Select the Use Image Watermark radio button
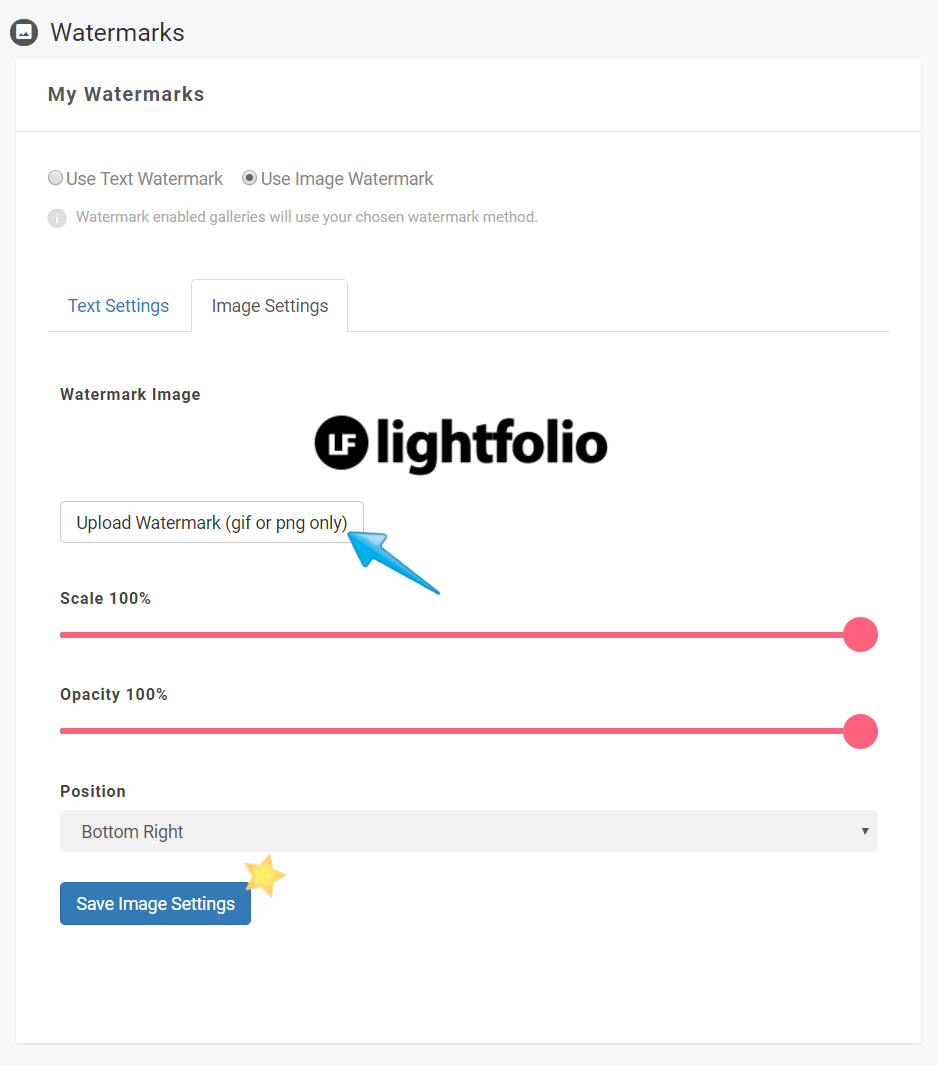The width and height of the screenshot is (937, 1065). click(x=250, y=178)
